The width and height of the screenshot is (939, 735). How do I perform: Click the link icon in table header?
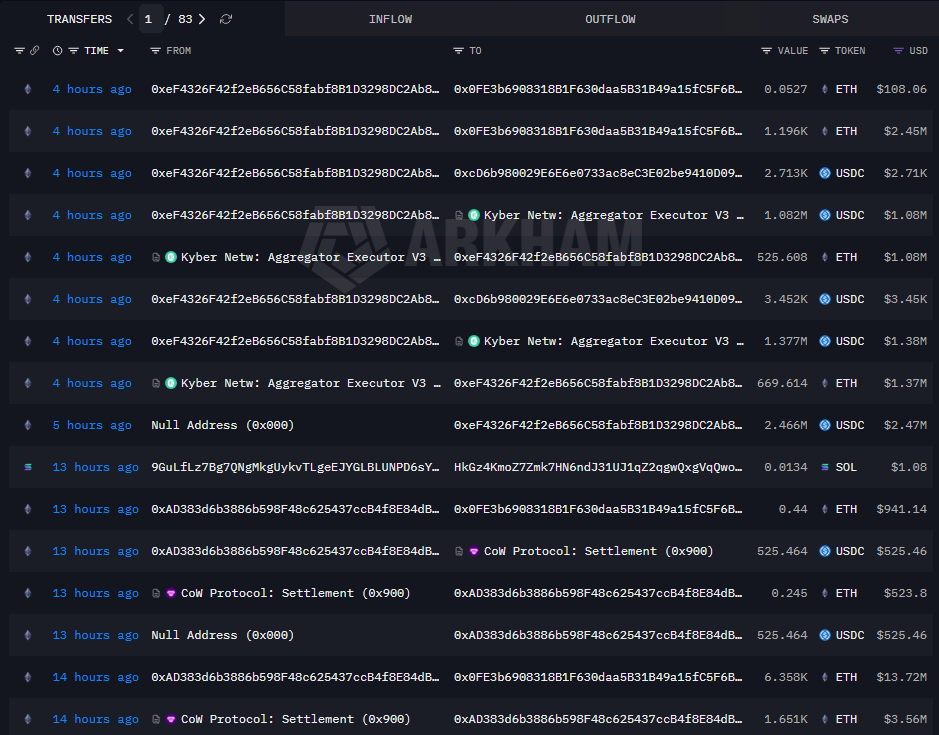click(35, 51)
